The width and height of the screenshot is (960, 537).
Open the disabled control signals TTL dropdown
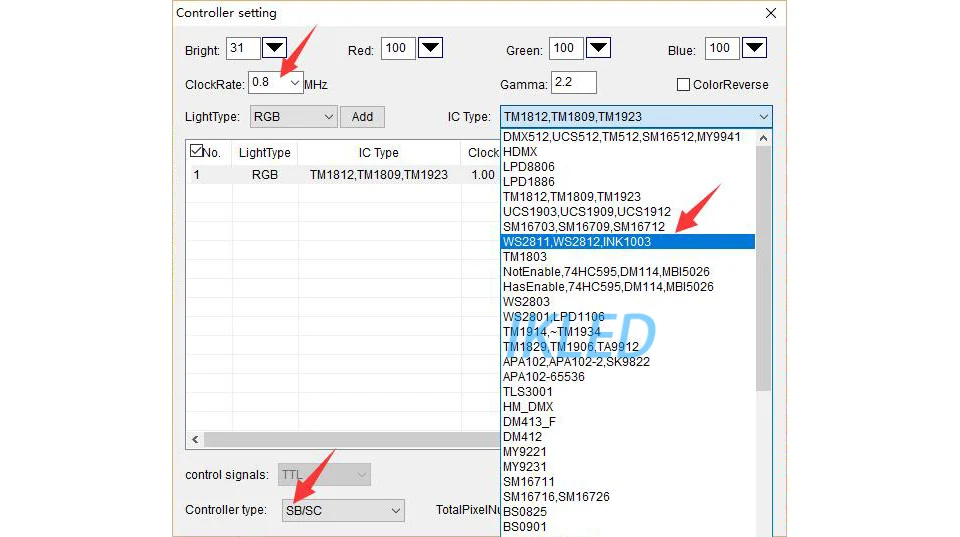[324, 475]
